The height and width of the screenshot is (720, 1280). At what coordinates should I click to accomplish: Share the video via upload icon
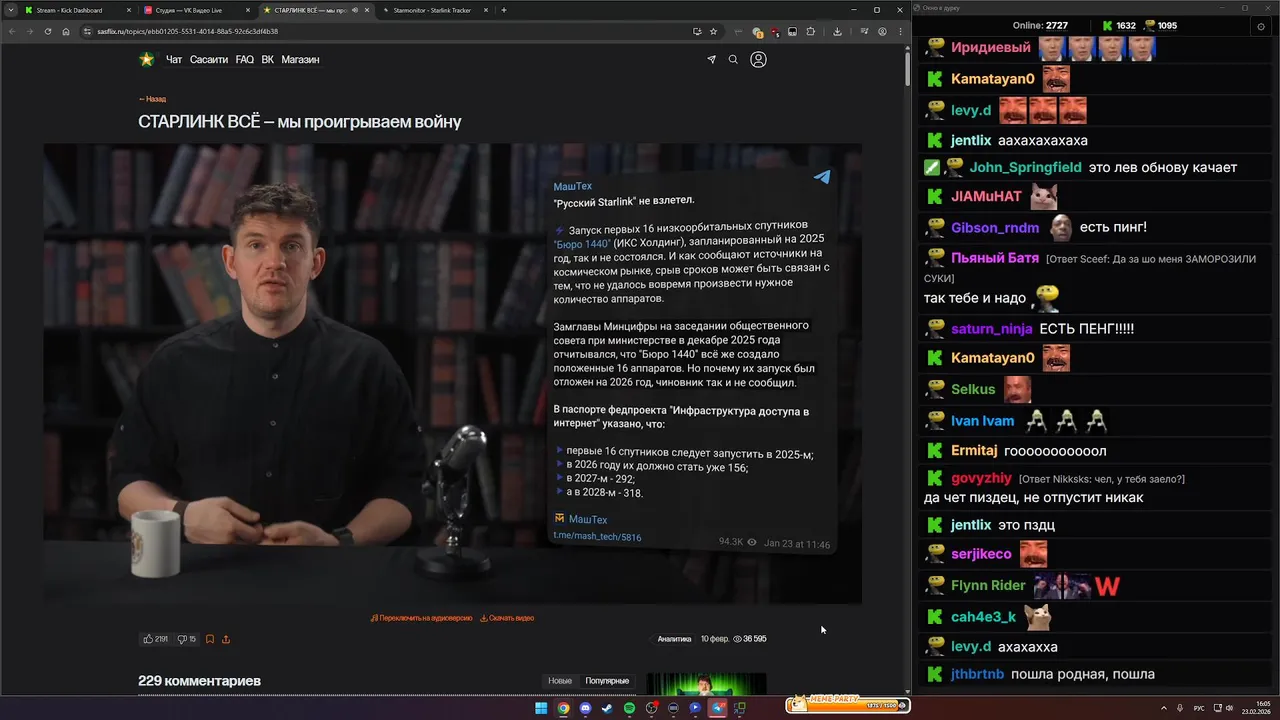pos(226,639)
